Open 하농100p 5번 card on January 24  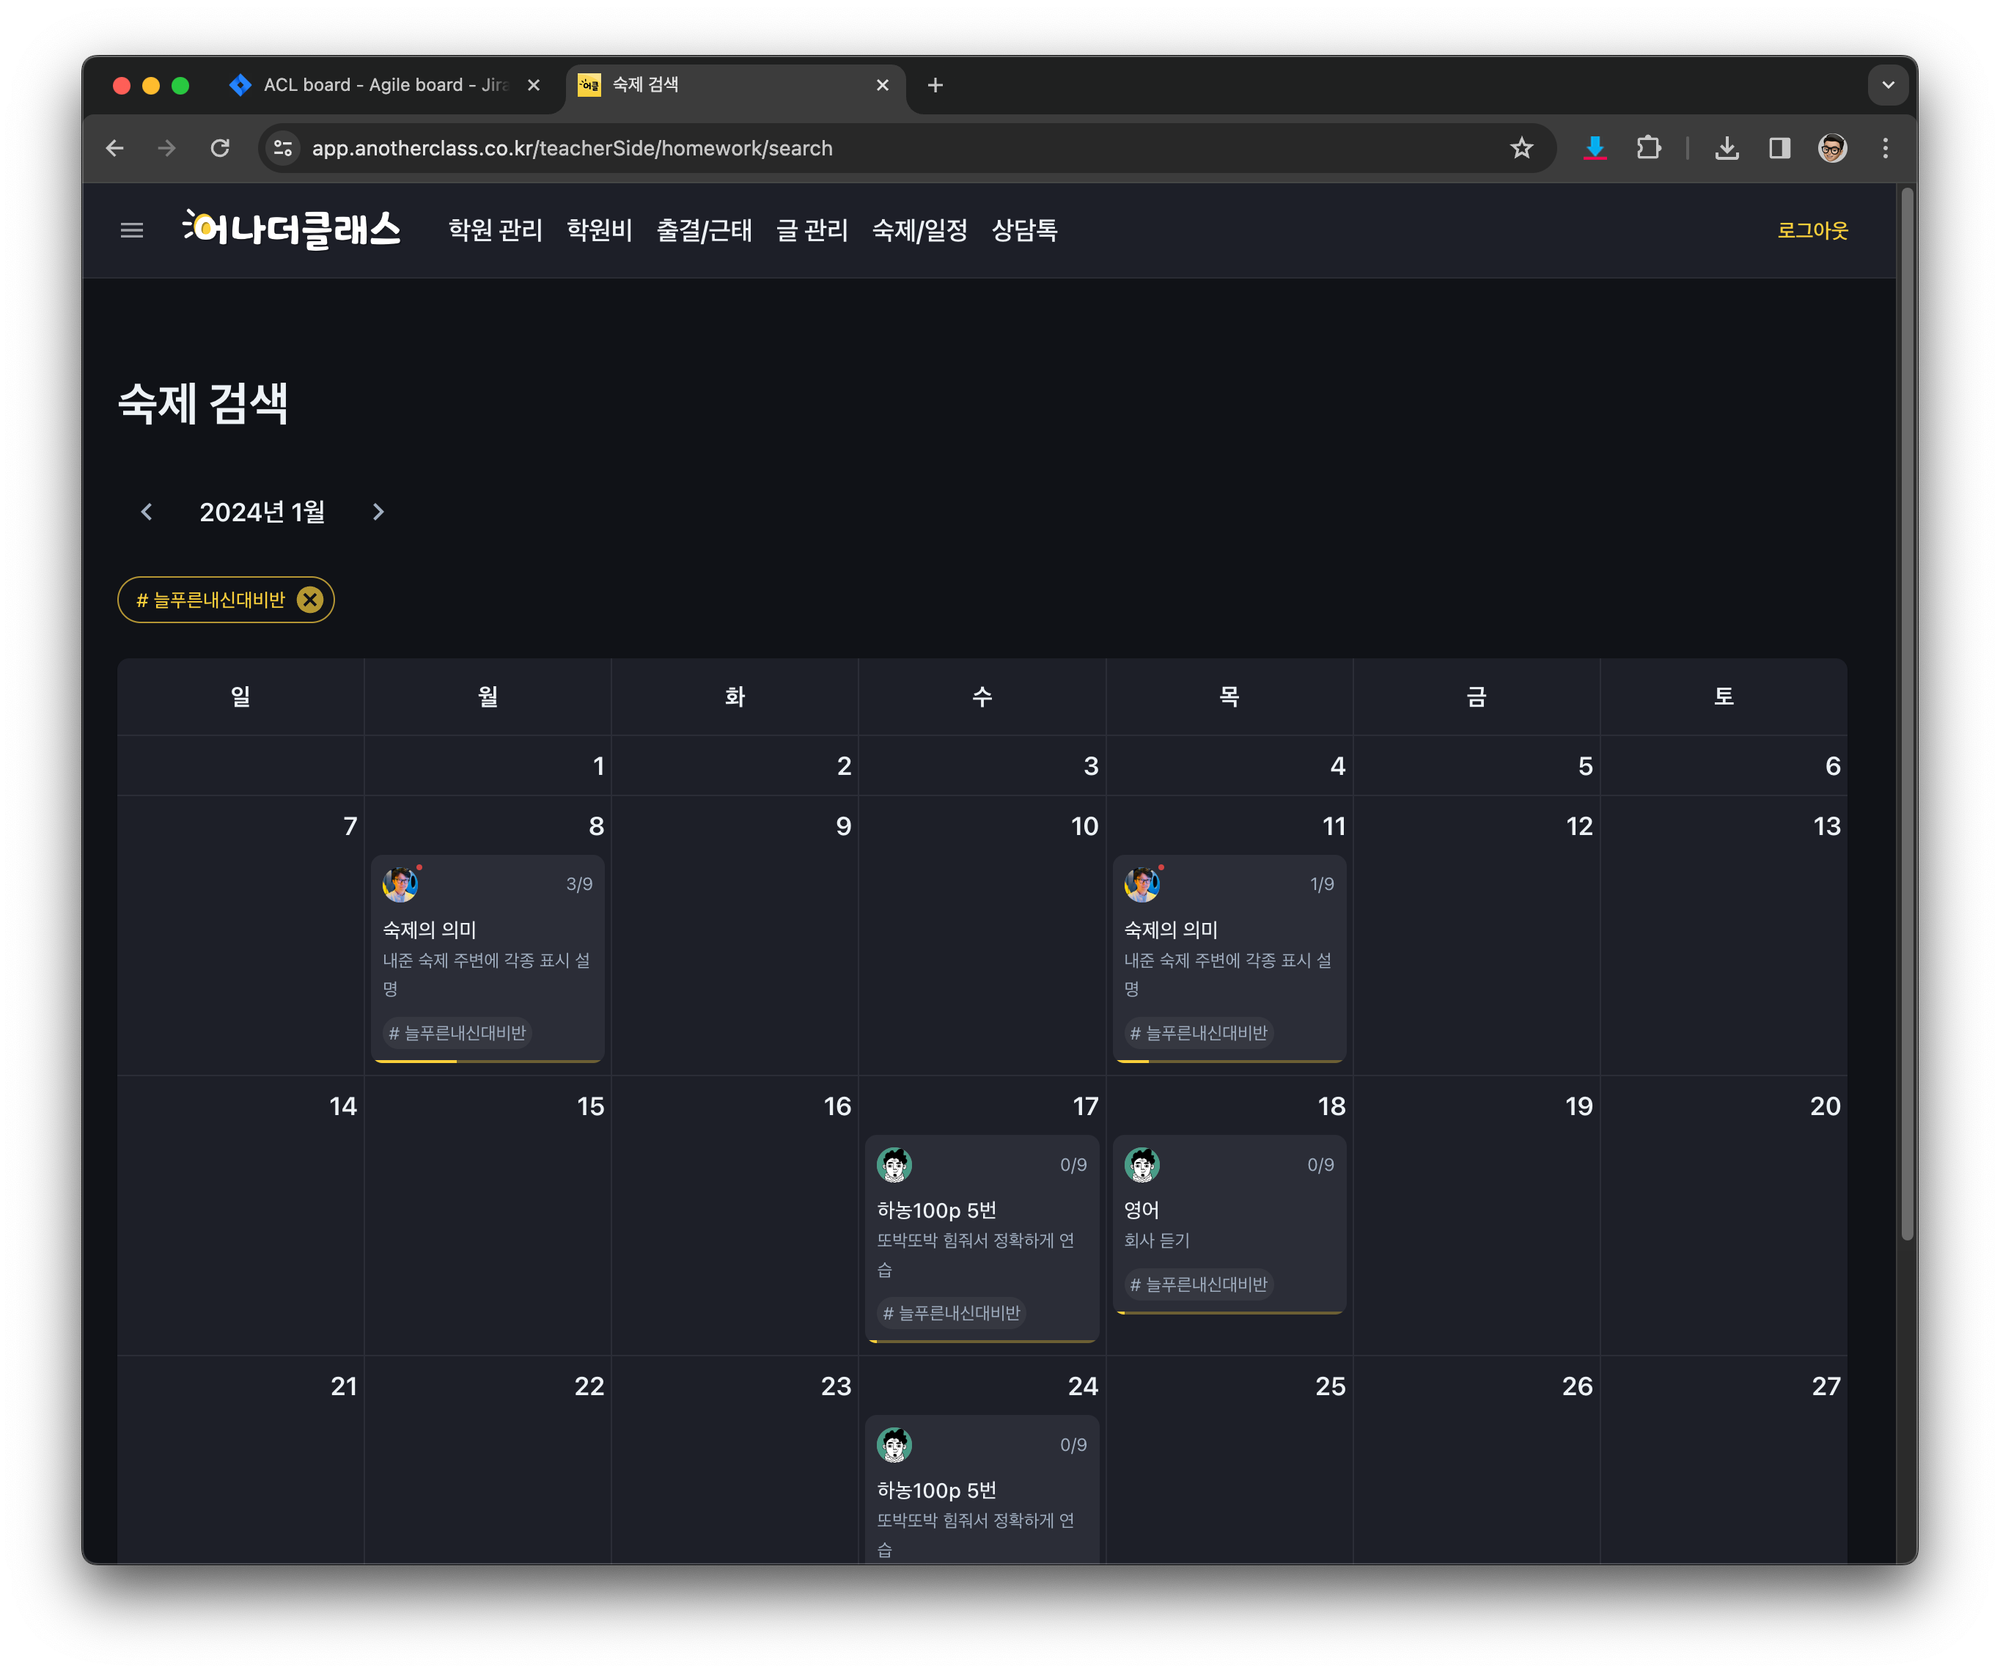coord(982,1489)
